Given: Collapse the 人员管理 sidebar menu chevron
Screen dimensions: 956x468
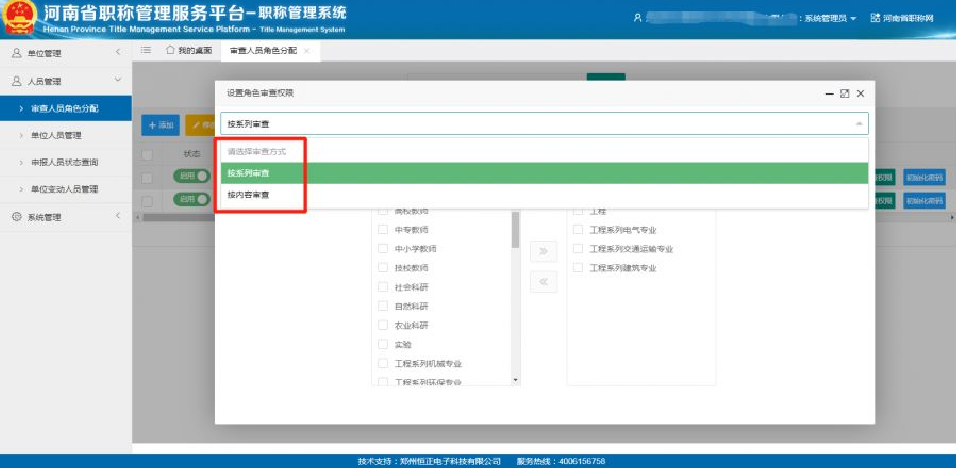Looking at the screenshot, I should 118,80.
